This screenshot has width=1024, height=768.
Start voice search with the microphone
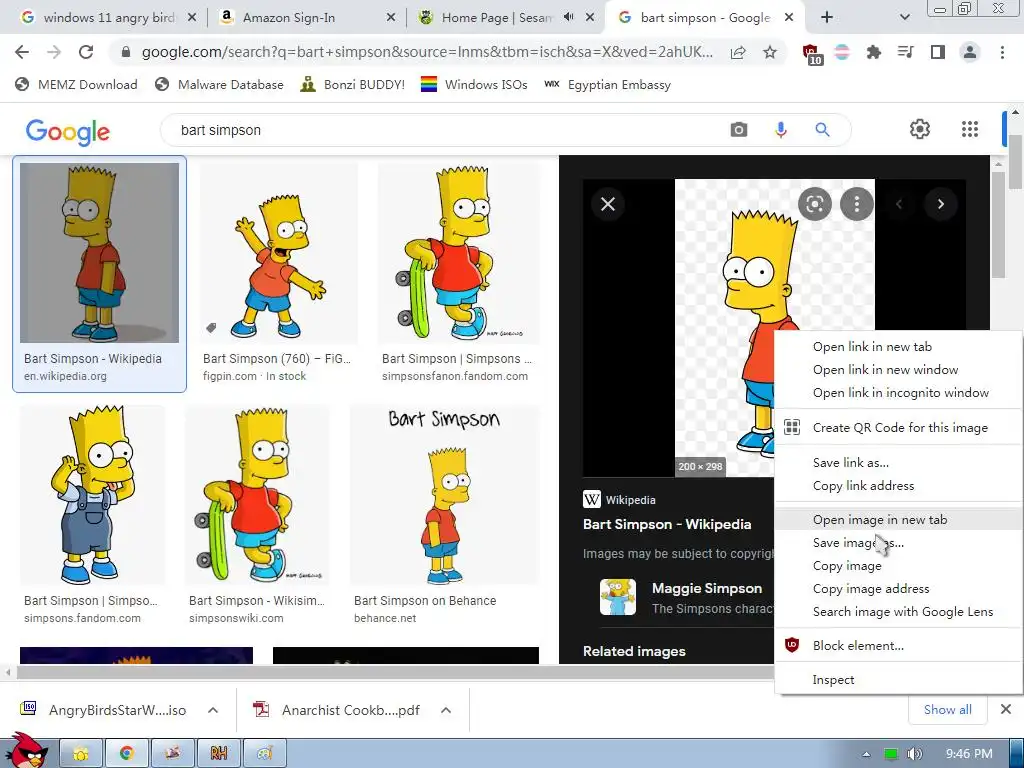click(780, 130)
